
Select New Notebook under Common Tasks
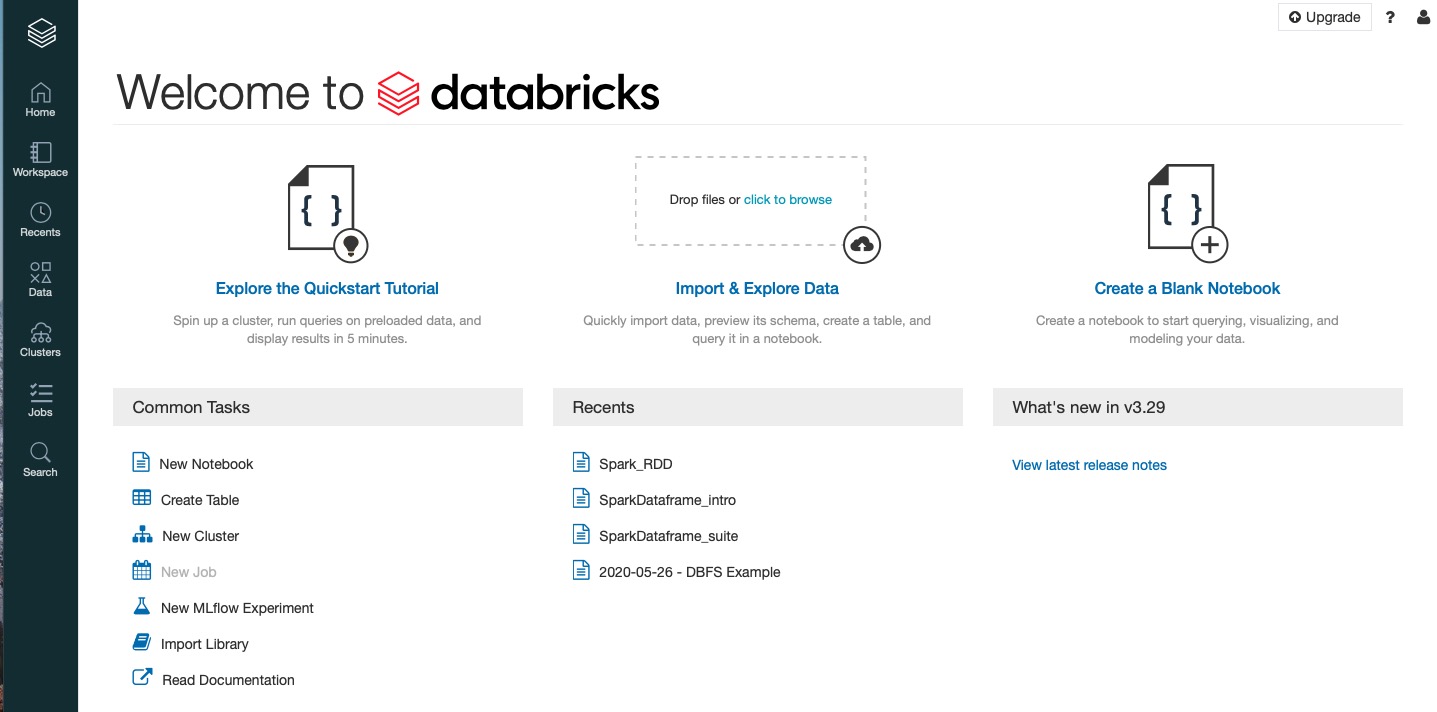click(193, 463)
